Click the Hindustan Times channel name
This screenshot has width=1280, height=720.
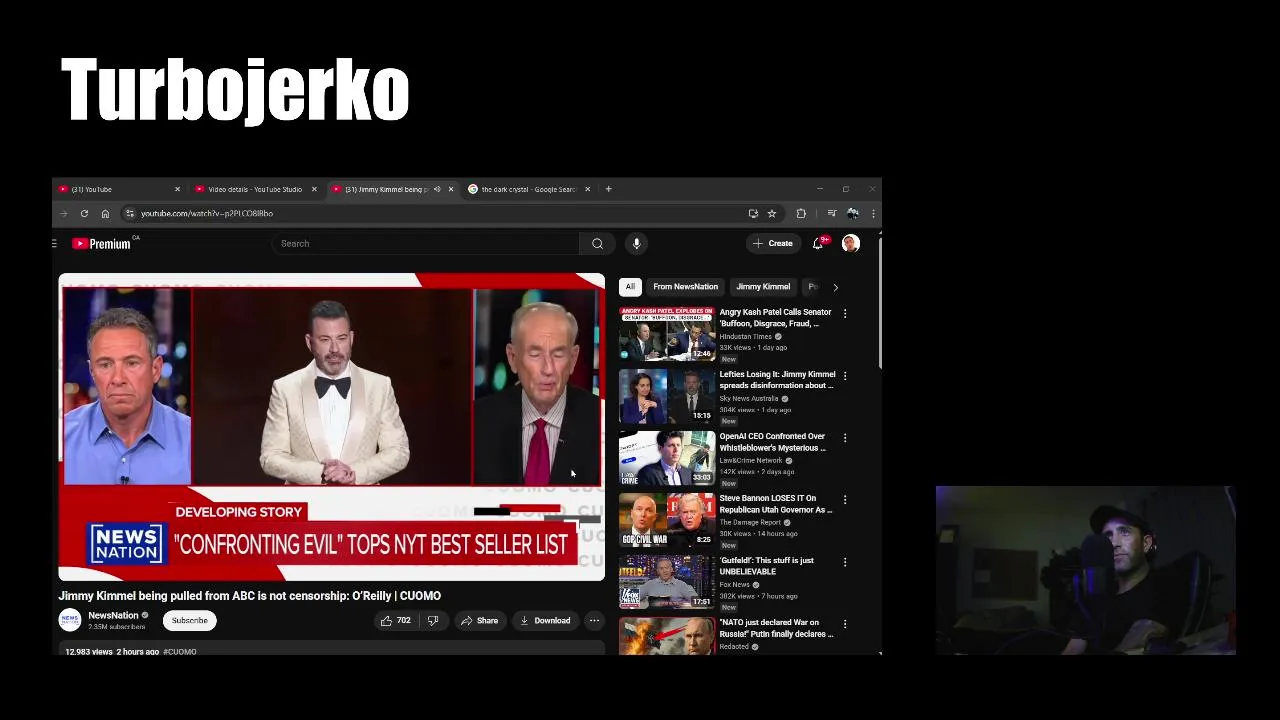click(746, 337)
